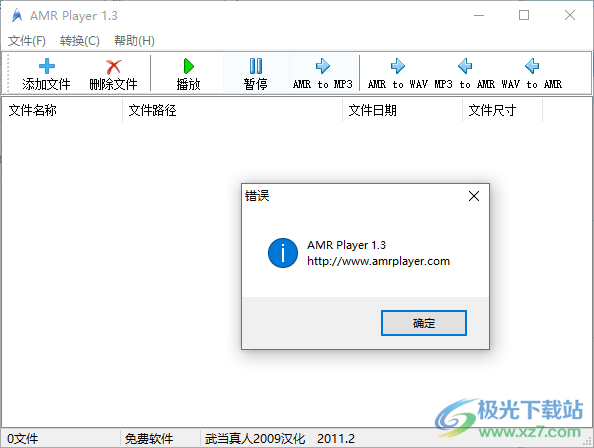This screenshot has height=448, width=594.
Task: Click the 免费软件 status bar entry
Action: click(149, 439)
